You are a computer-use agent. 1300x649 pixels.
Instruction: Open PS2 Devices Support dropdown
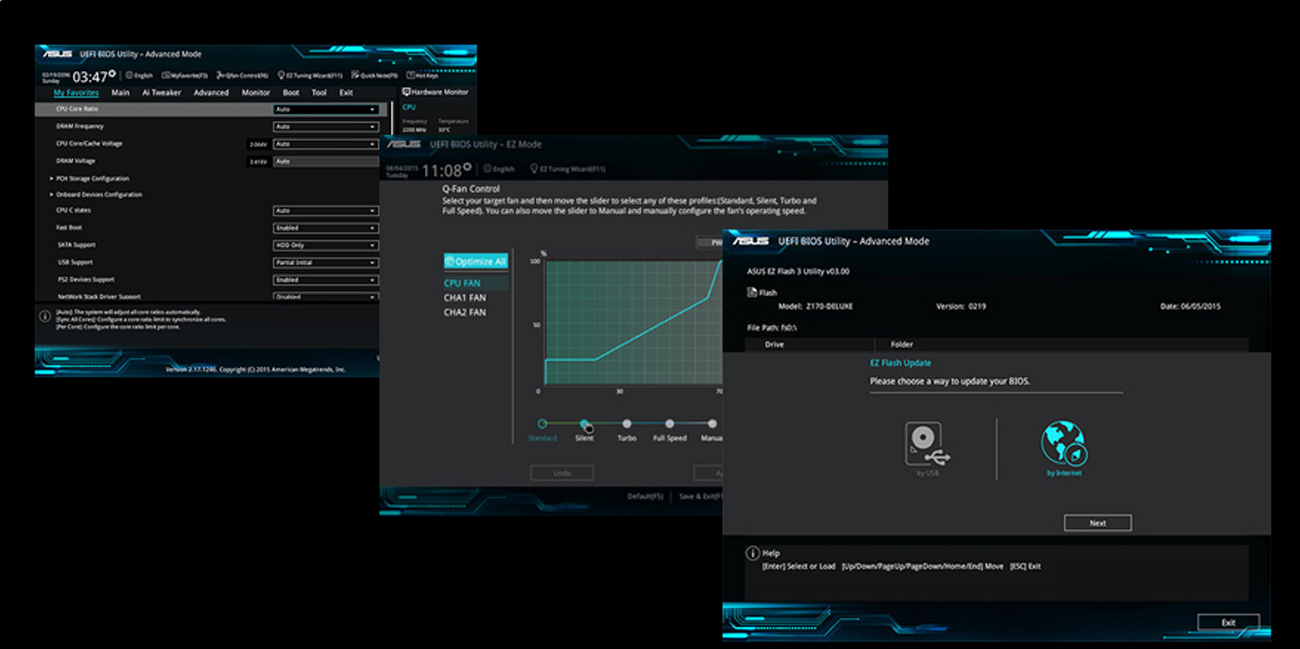click(x=326, y=279)
